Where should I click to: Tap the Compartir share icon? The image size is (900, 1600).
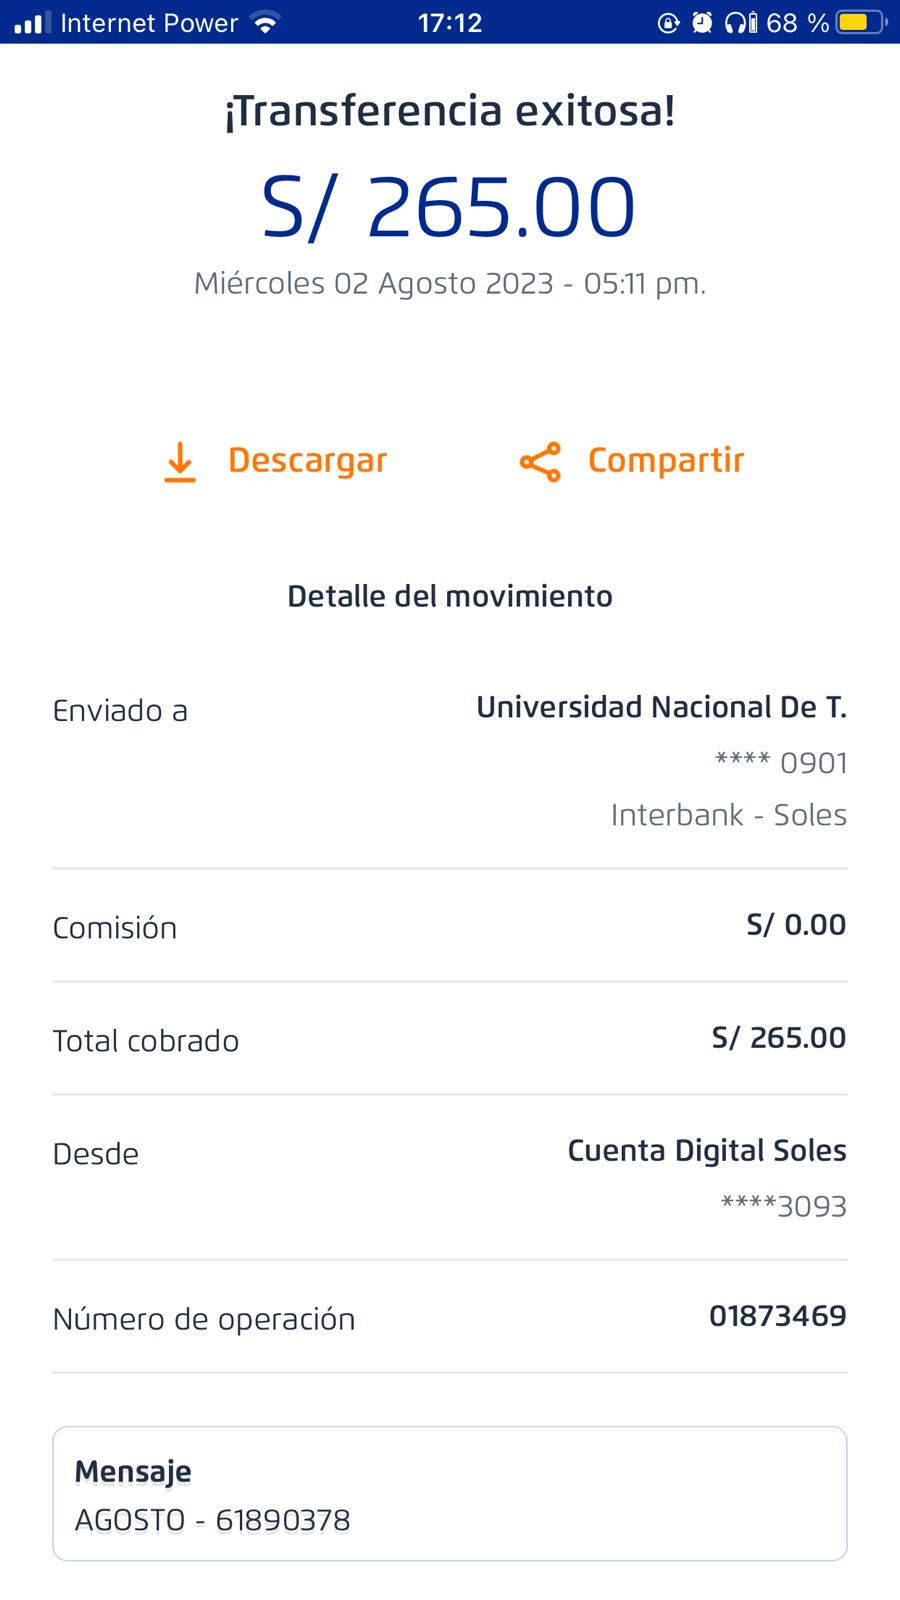pyautogui.click(x=540, y=462)
